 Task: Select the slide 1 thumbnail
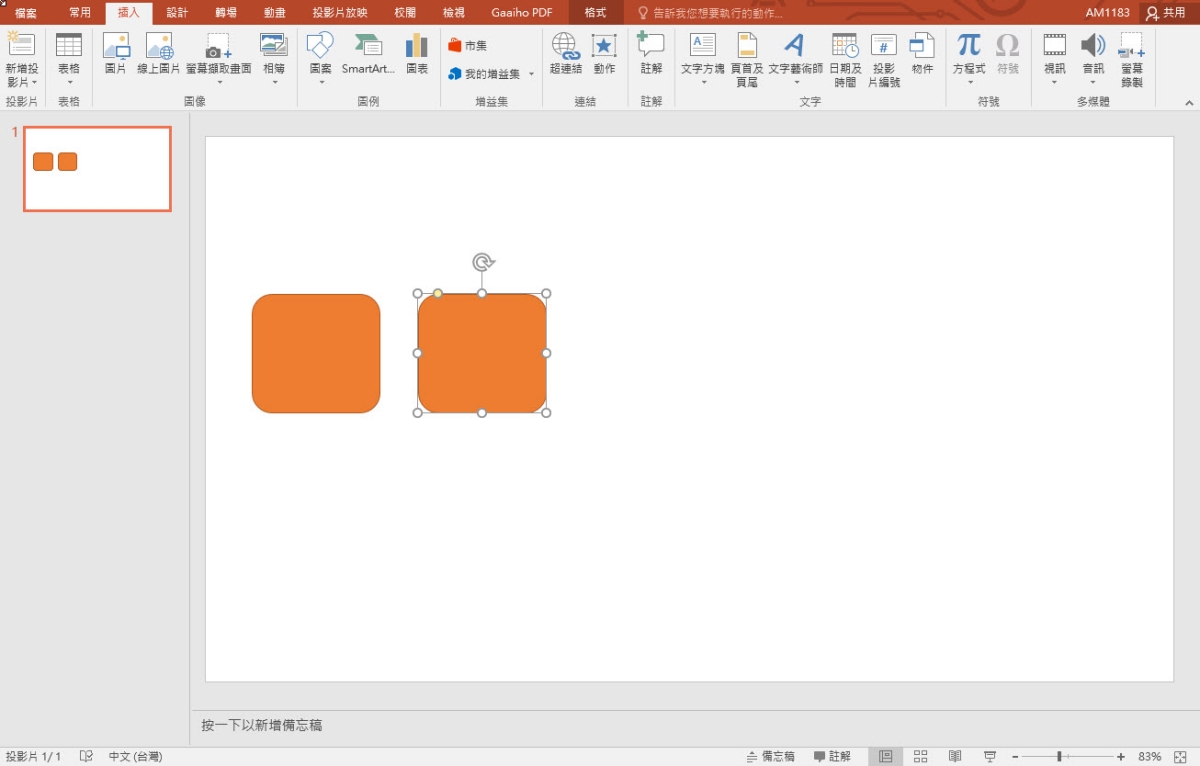tap(97, 169)
